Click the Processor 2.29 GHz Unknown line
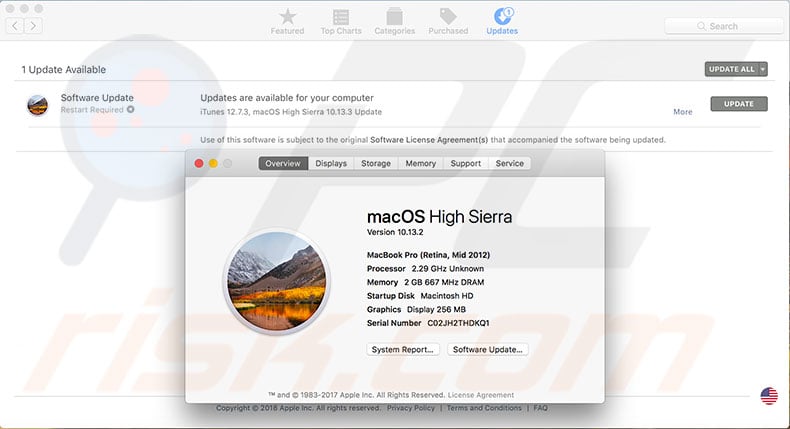 (x=425, y=269)
